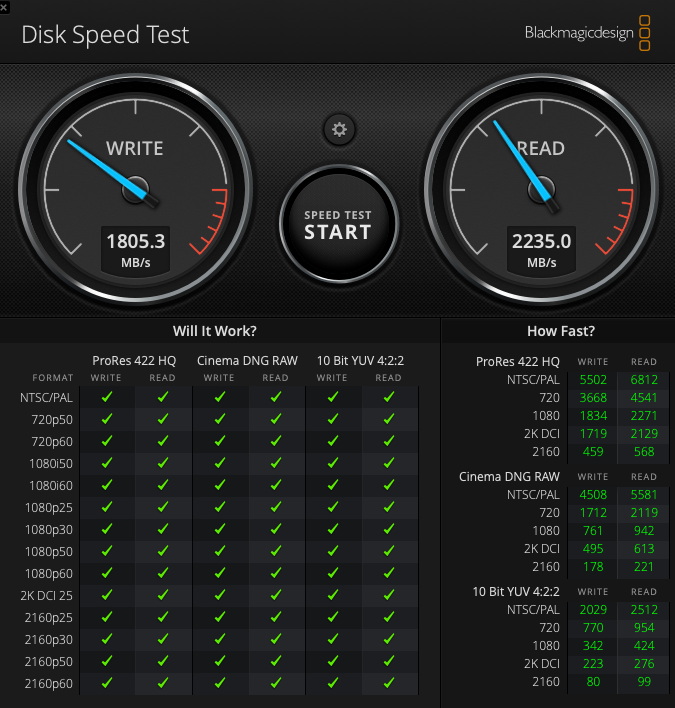Click Cinema DNG RAW read checkmark for 1080p25
The image size is (675, 708).
point(276,507)
